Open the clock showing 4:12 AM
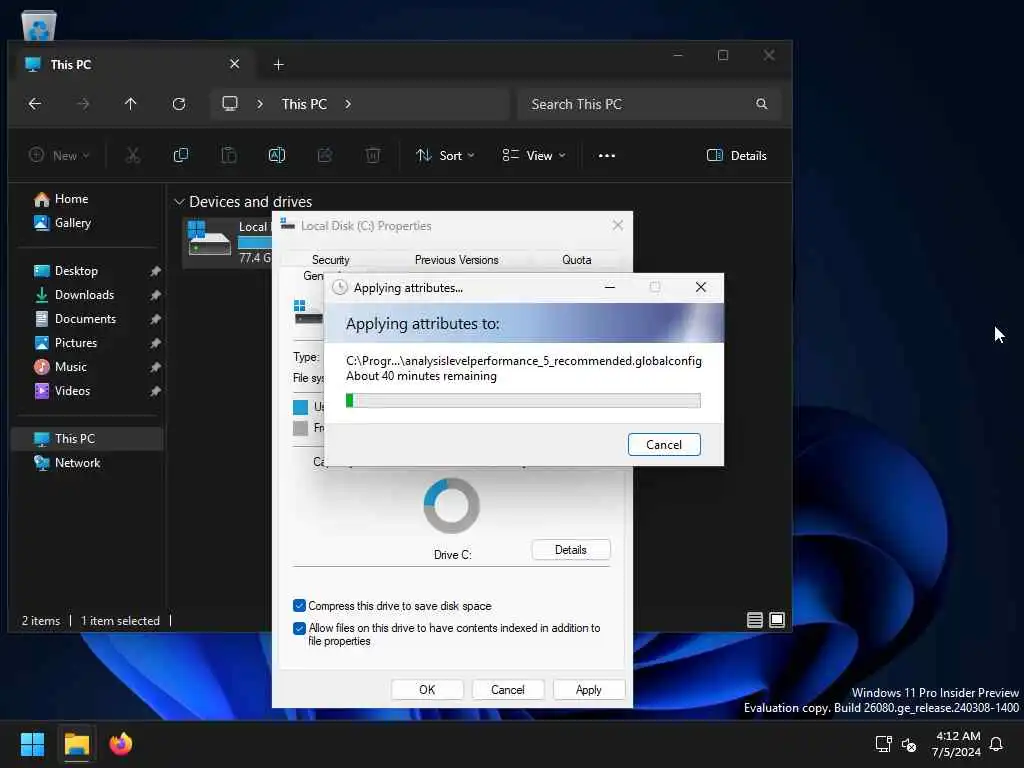The width and height of the screenshot is (1024, 768). [x=956, y=744]
